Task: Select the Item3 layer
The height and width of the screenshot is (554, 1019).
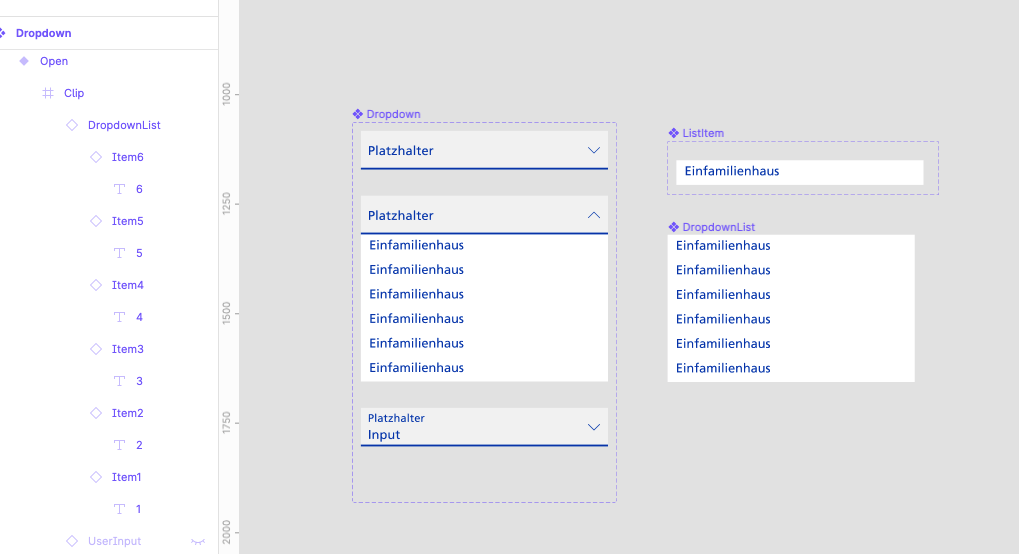Action: pos(127,349)
